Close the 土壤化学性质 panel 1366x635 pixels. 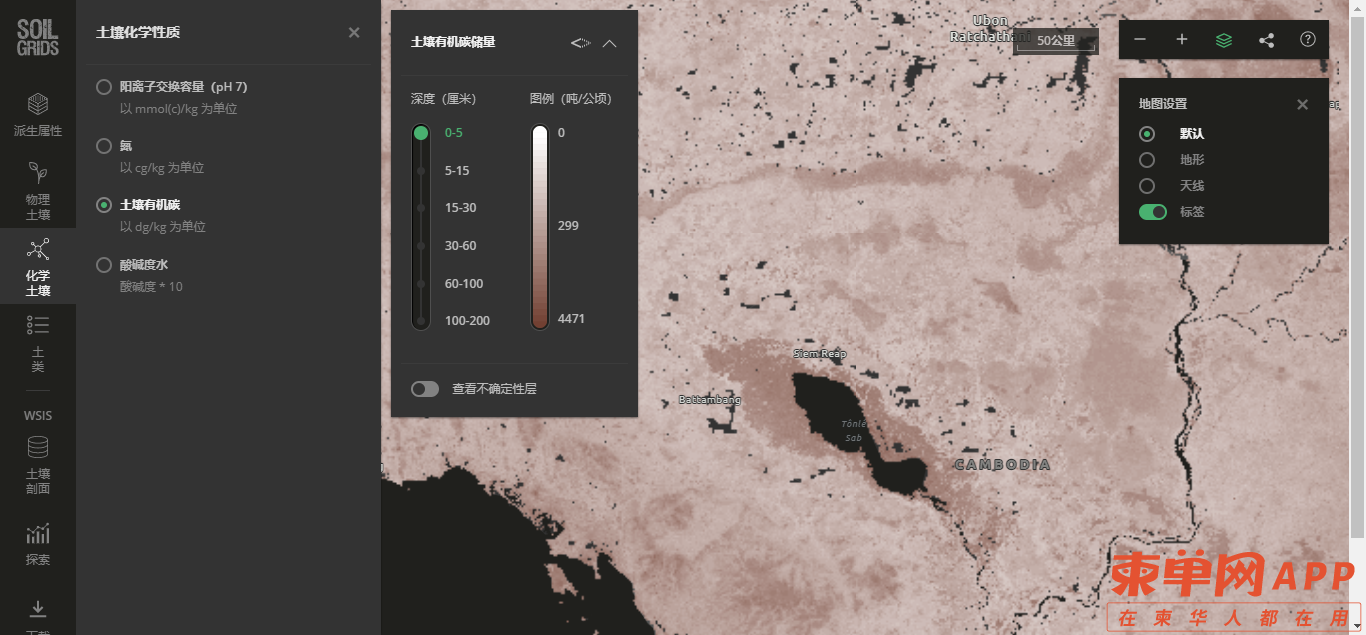354,33
